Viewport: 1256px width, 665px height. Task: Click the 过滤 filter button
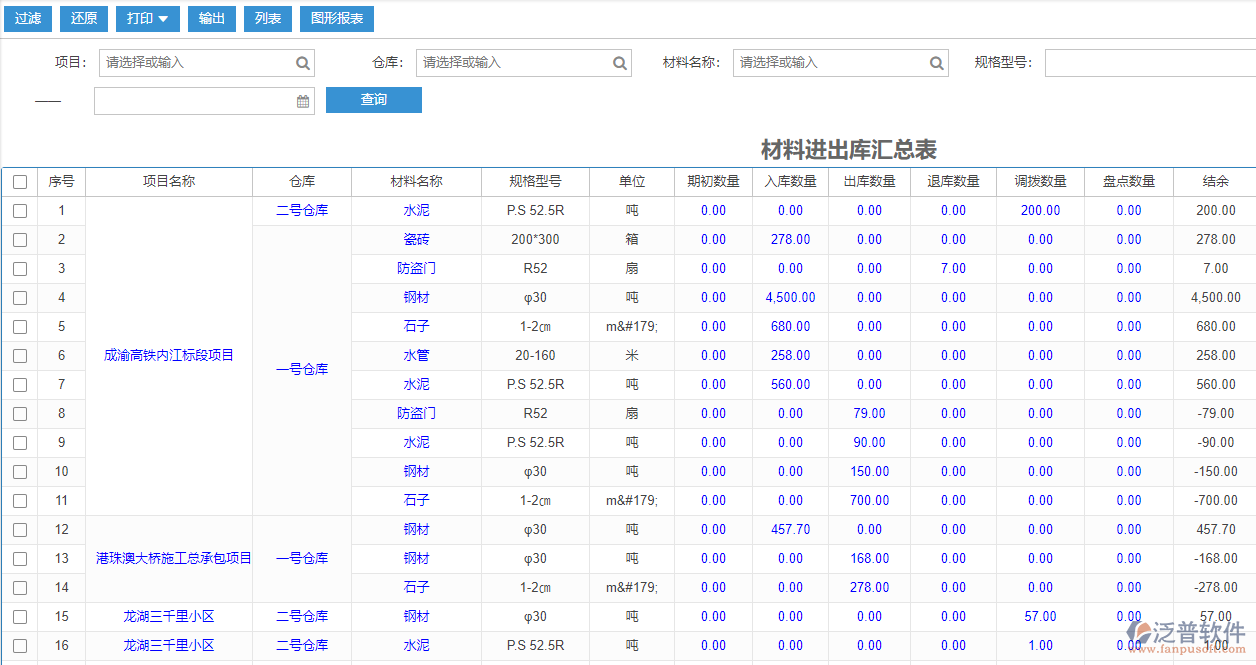27,18
